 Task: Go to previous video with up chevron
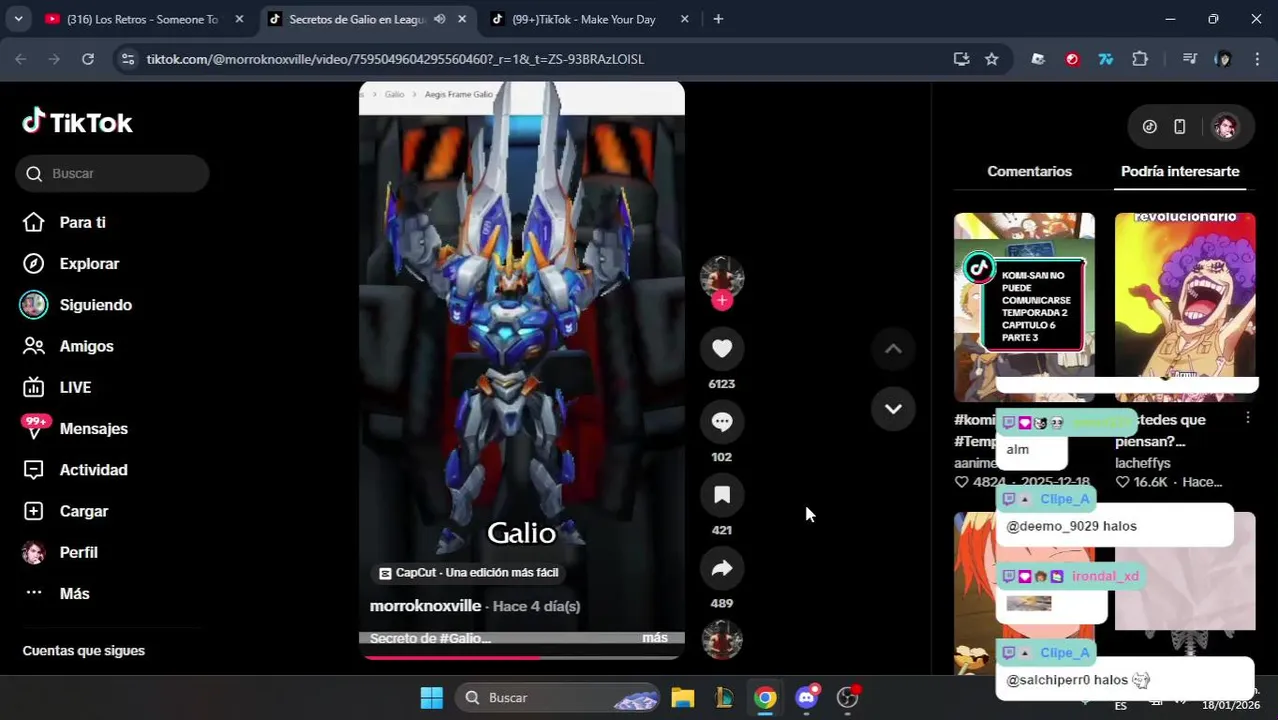(893, 349)
